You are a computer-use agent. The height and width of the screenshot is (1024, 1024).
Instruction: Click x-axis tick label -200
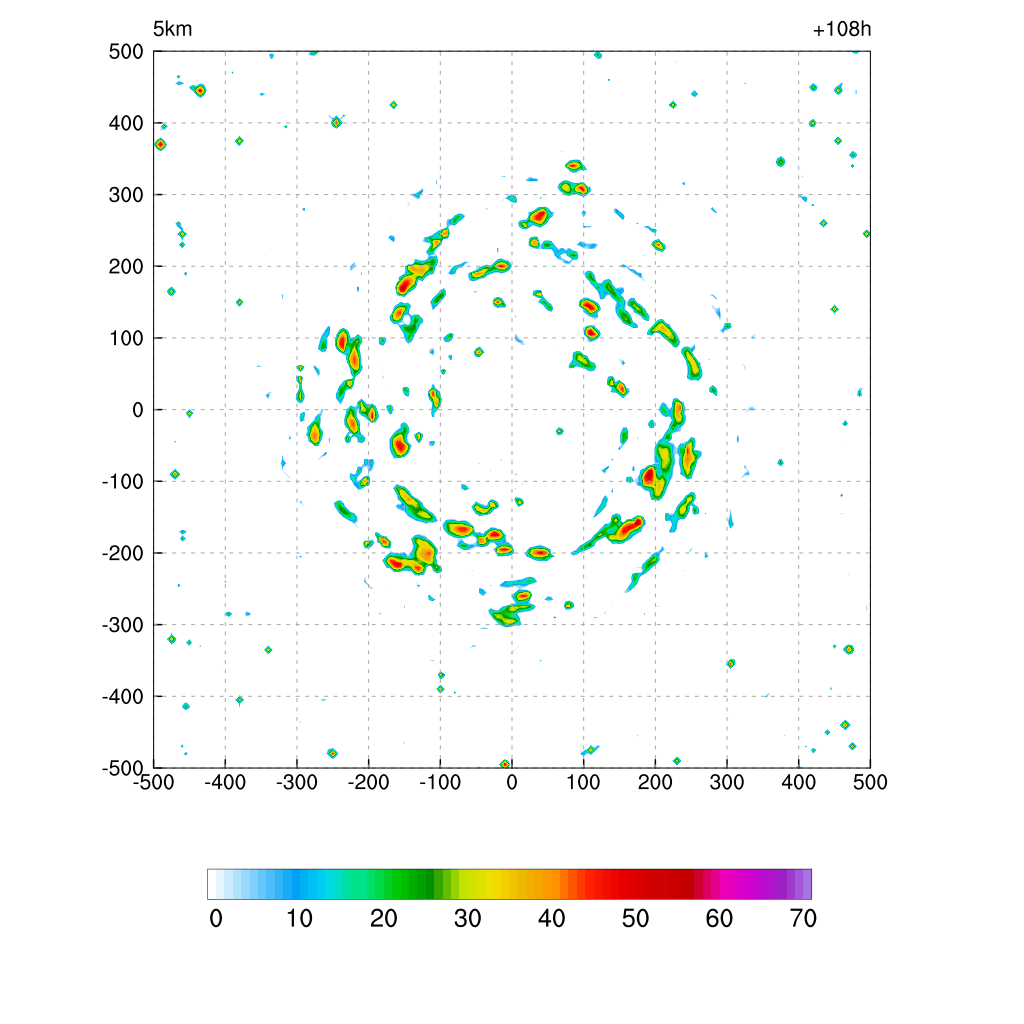(x=368, y=782)
